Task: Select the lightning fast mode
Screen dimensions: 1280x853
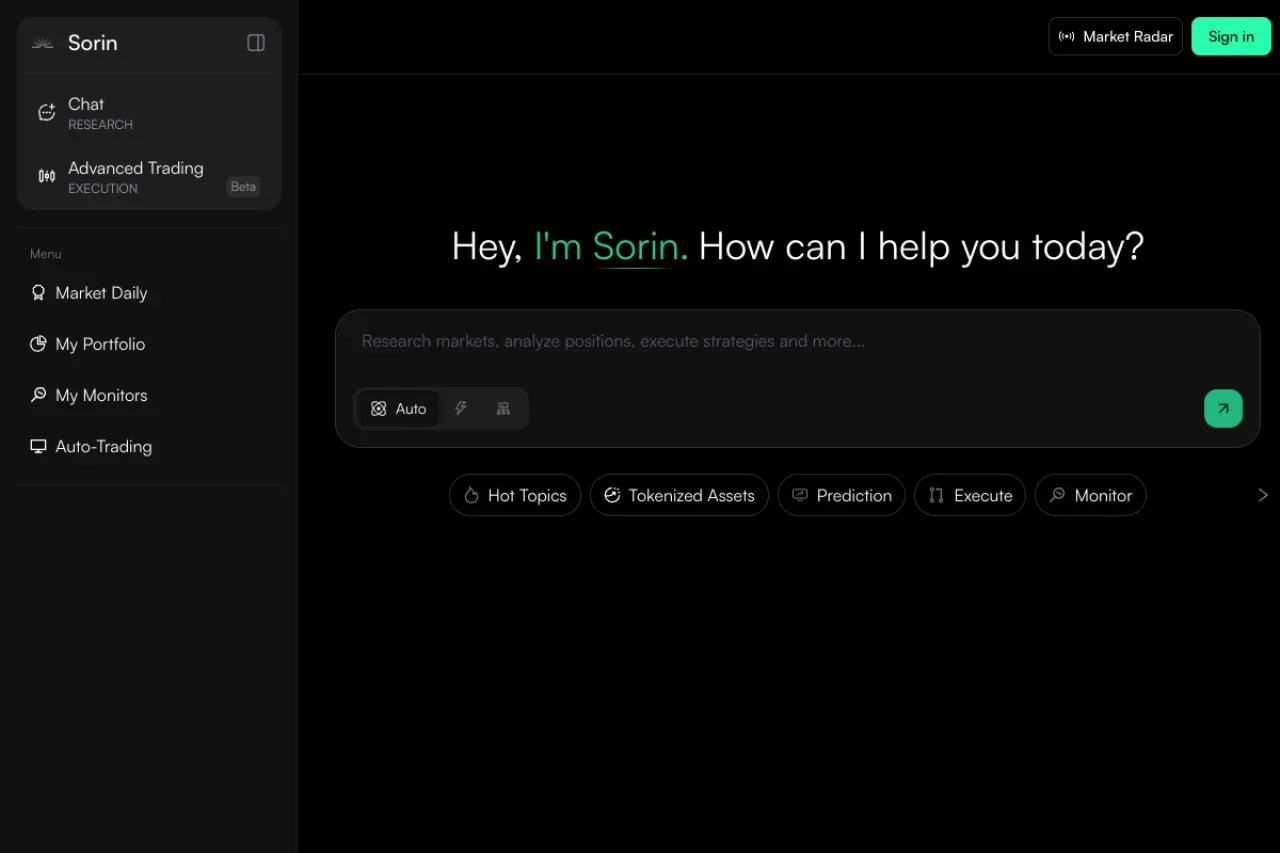Action: [461, 408]
